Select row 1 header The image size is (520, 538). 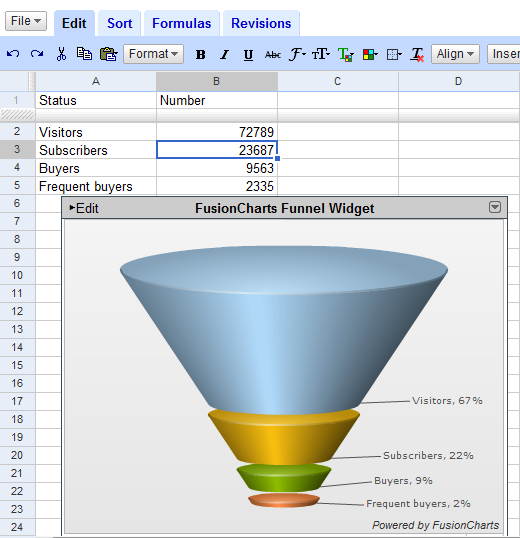tap(17, 100)
